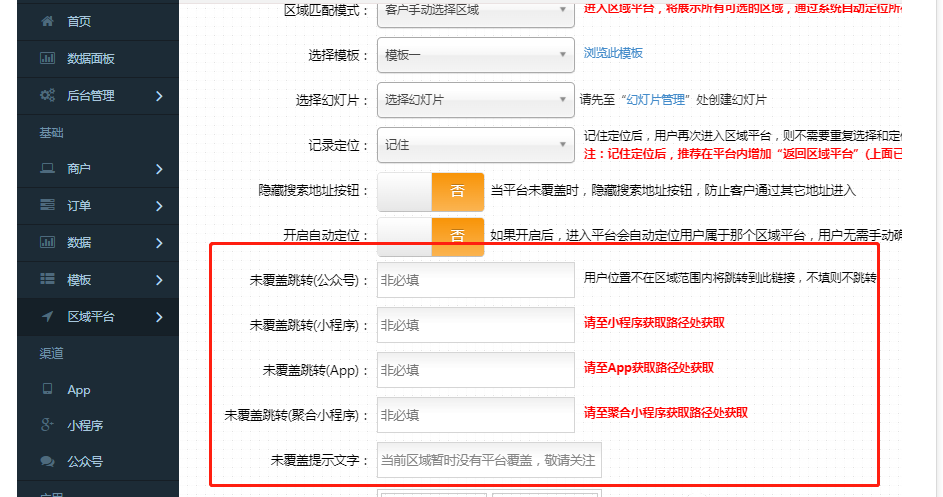Click the laptop icon beside 商户
This screenshot has height=497, width=943.
click(x=46, y=169)
